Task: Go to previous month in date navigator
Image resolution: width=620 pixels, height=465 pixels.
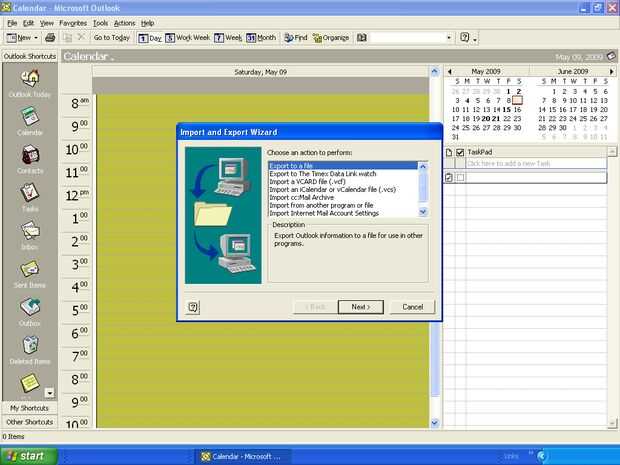Action: click(450, 72)
